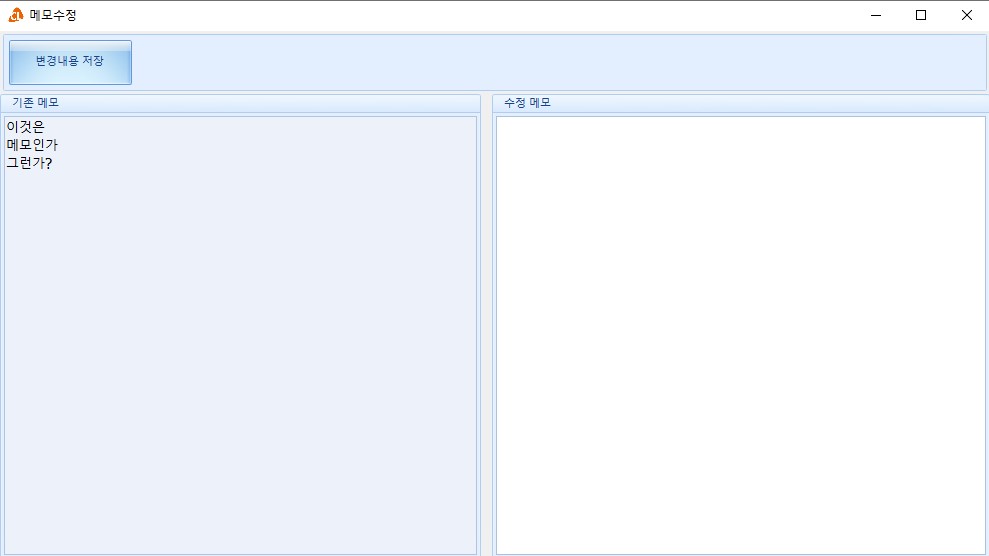Click the line 그런가? in existing memo
The height and width of the screenshot is (556, 989).
(x=30, y=163)
